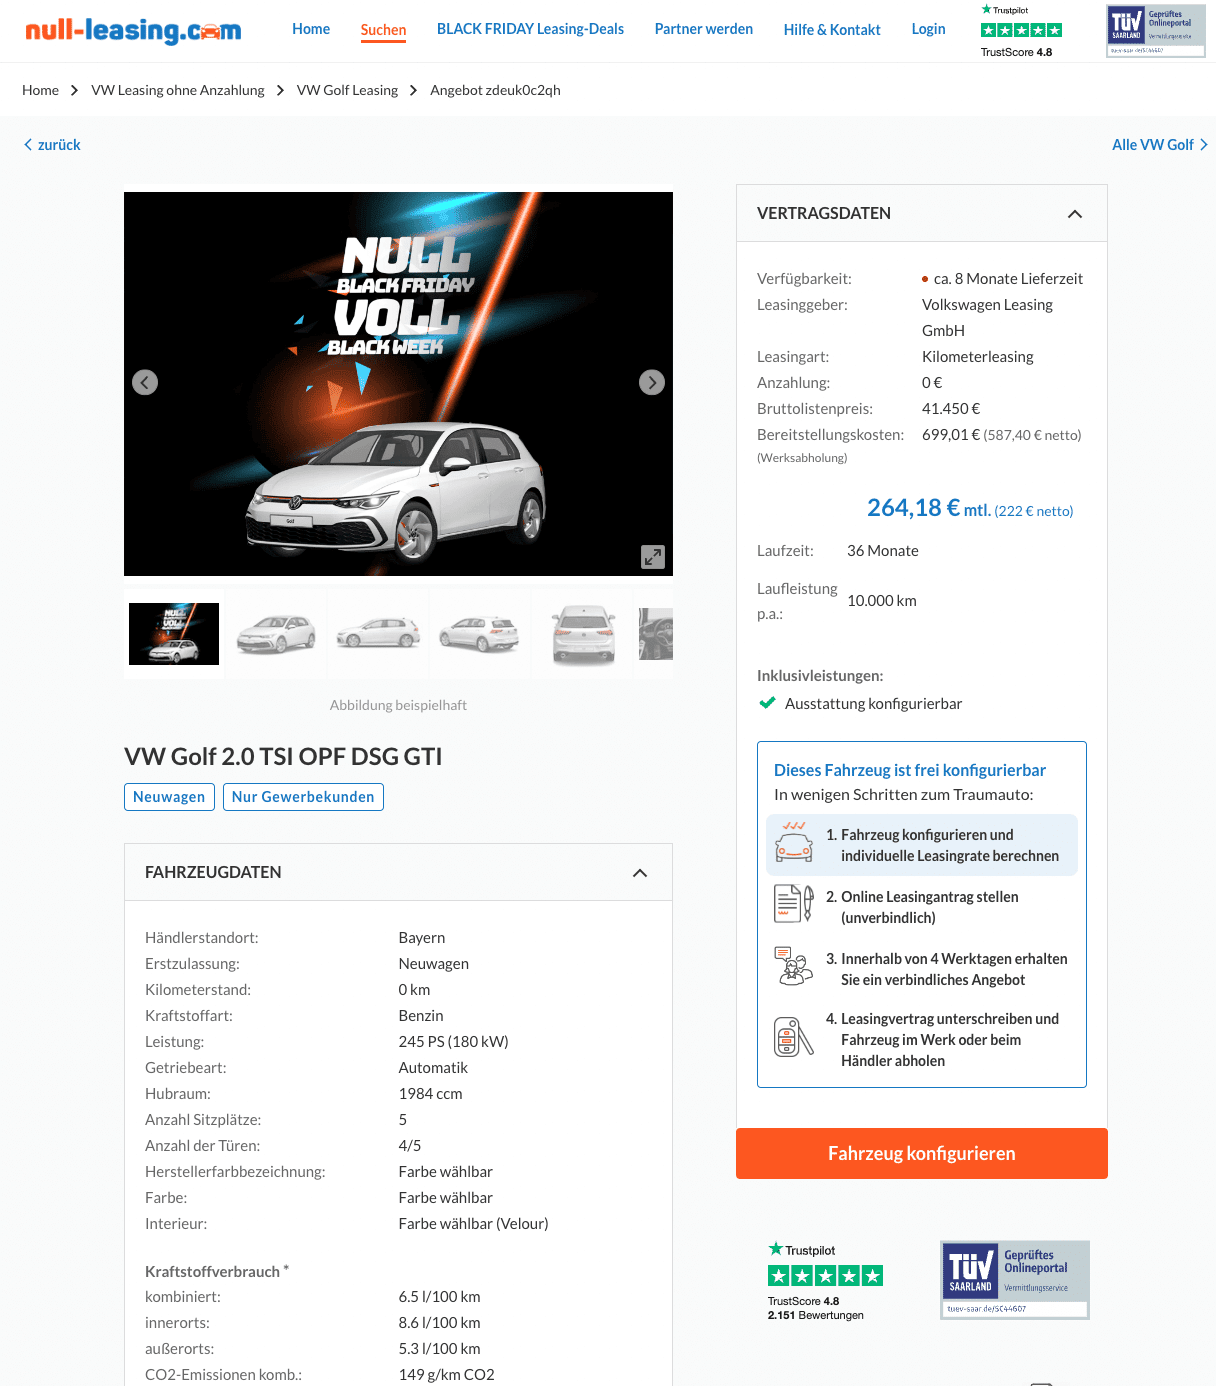Show previous image with left carousel arrow
The image size is (1216, 1386).
click(145, 382)
